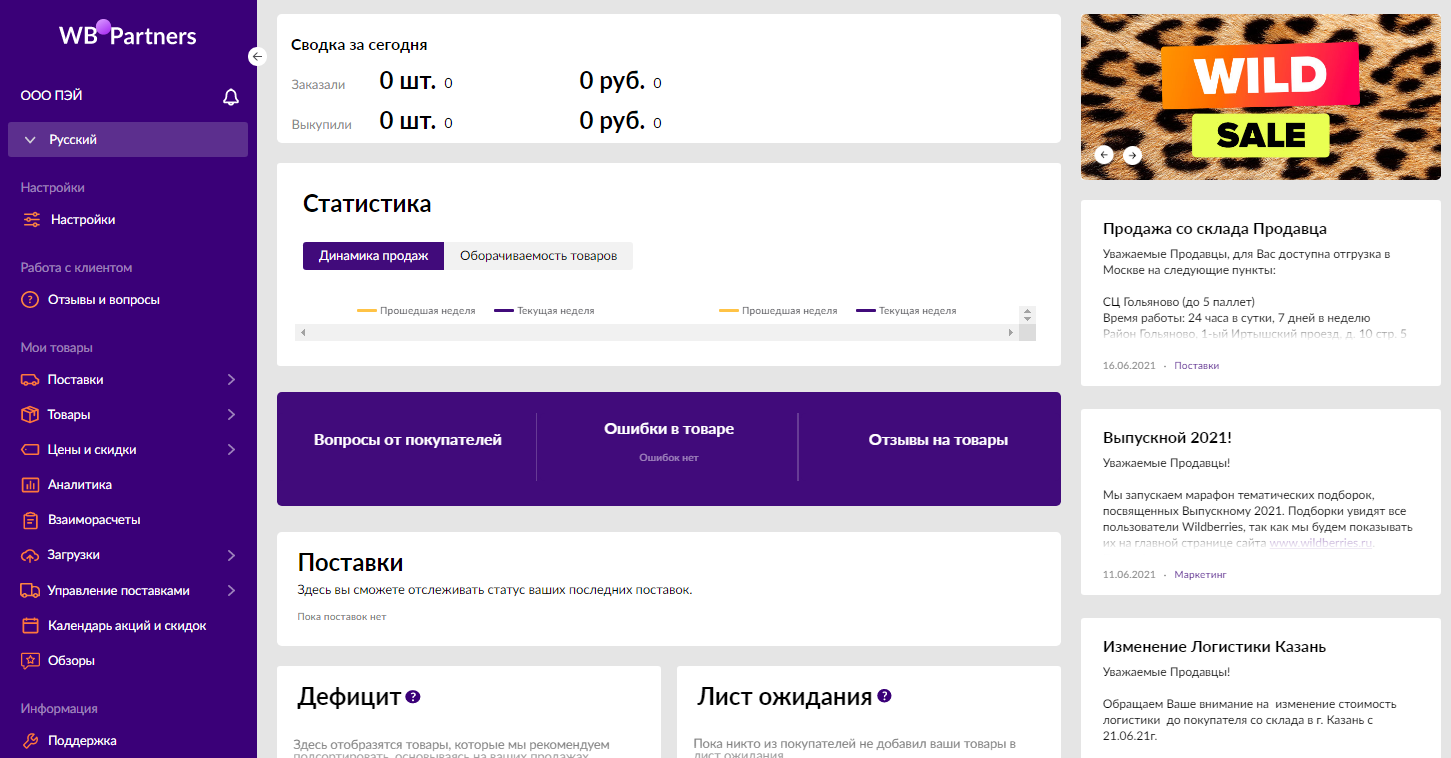Open the Русский language dropdown
This screenshot has width=1451, height=758.
(128, 140)
